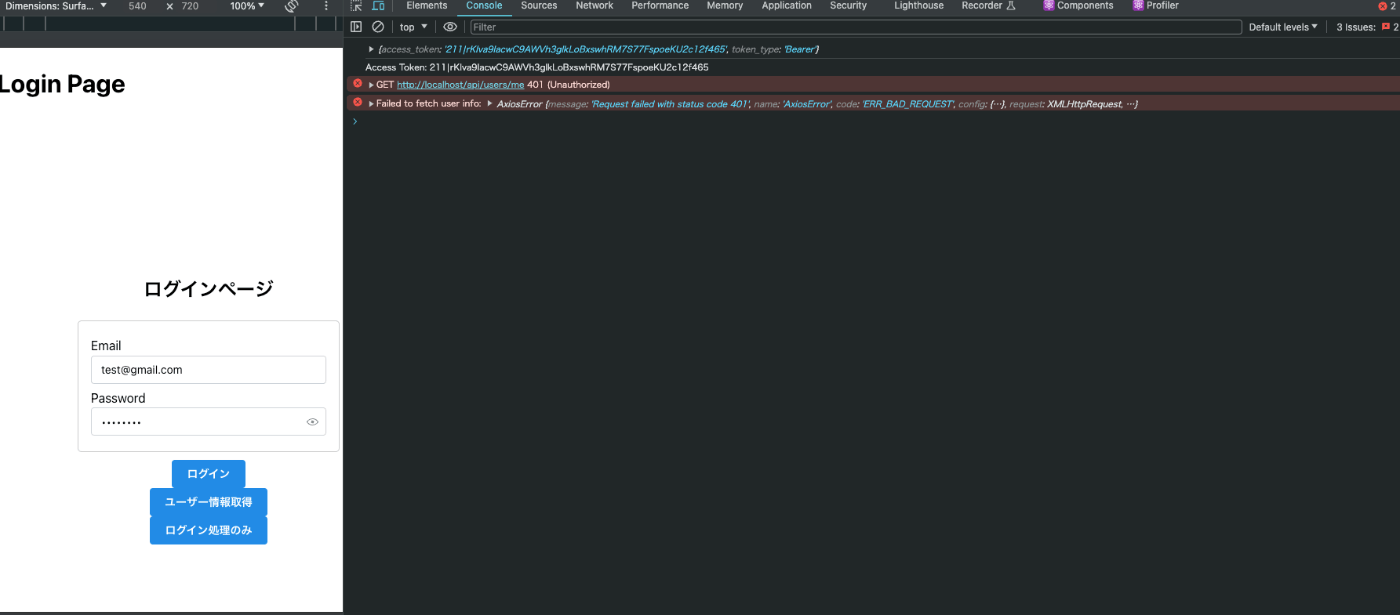Open the Default levels dropdown
The height and width of the screenshot is (615, 1400).
pyautogui.click(x=1283, y=27)
